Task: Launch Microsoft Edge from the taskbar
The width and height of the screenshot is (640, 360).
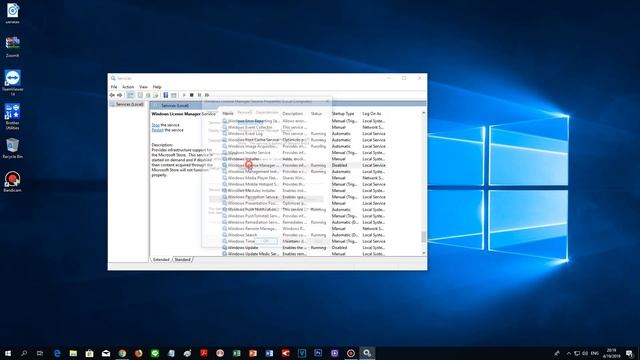Action: (57, 353)
